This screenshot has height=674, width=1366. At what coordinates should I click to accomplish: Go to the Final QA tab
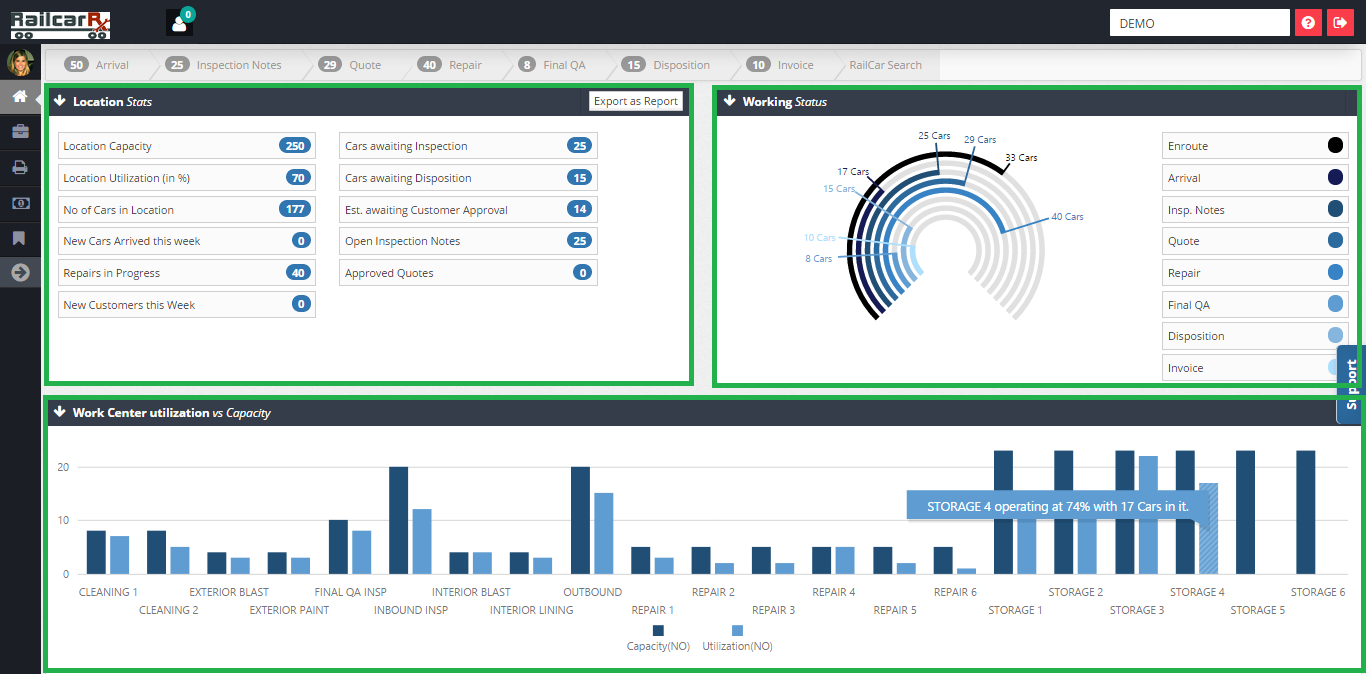552,65
